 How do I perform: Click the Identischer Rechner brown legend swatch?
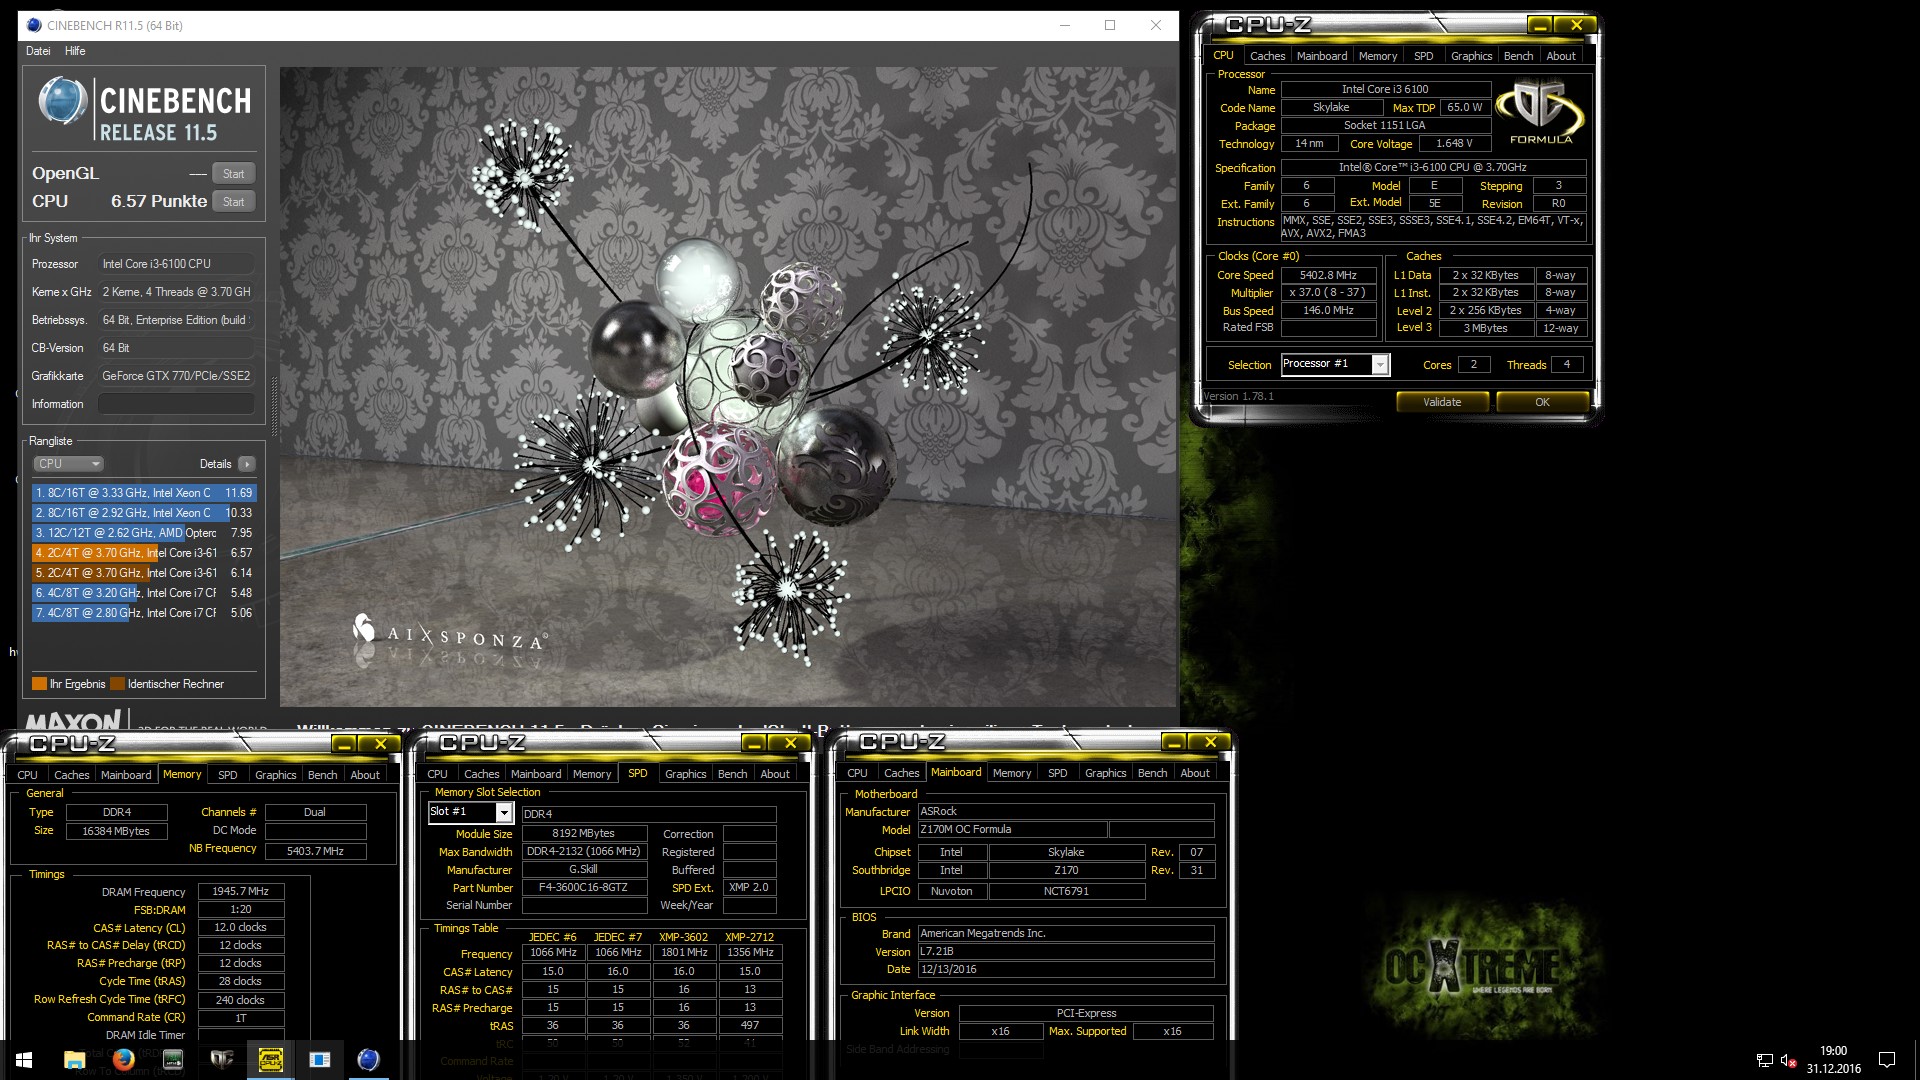point(118,684)
